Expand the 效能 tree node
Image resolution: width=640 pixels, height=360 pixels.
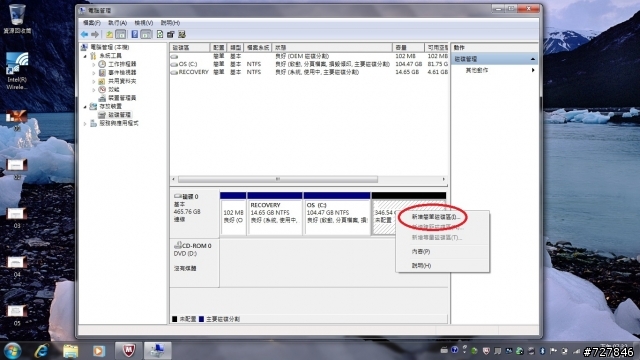(94, 89)
